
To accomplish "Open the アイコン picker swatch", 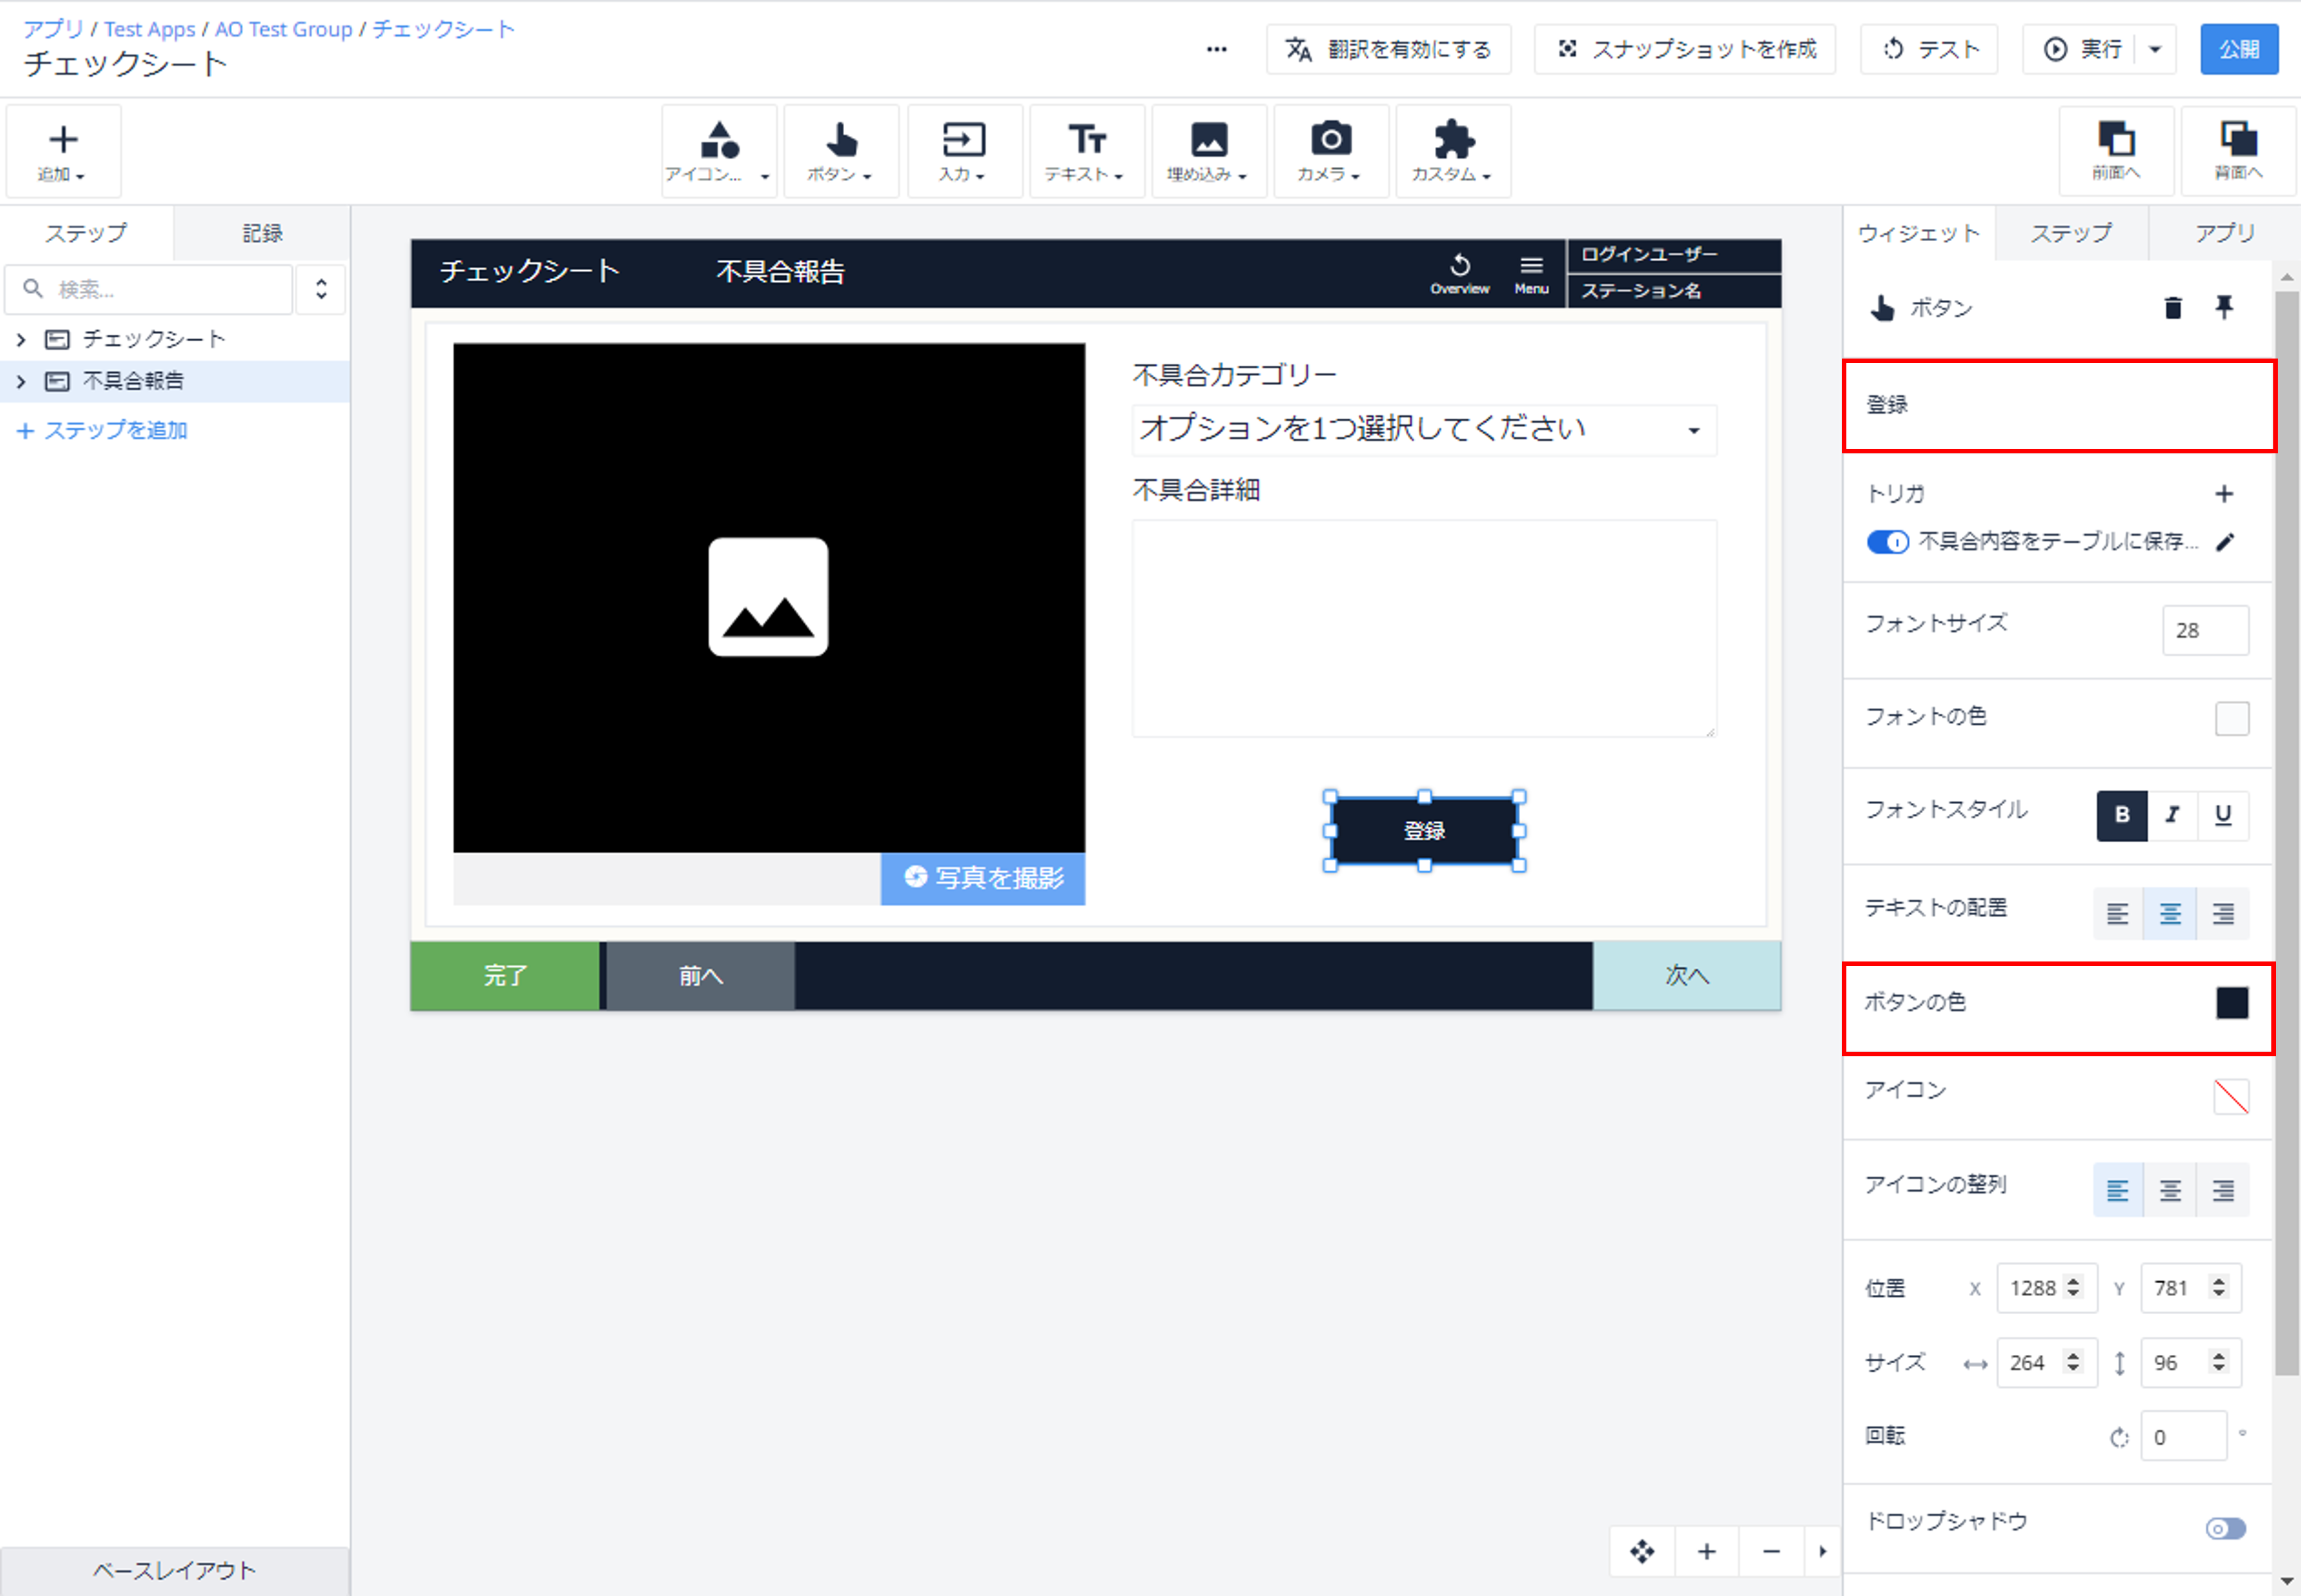I will pos(2232,1097).
